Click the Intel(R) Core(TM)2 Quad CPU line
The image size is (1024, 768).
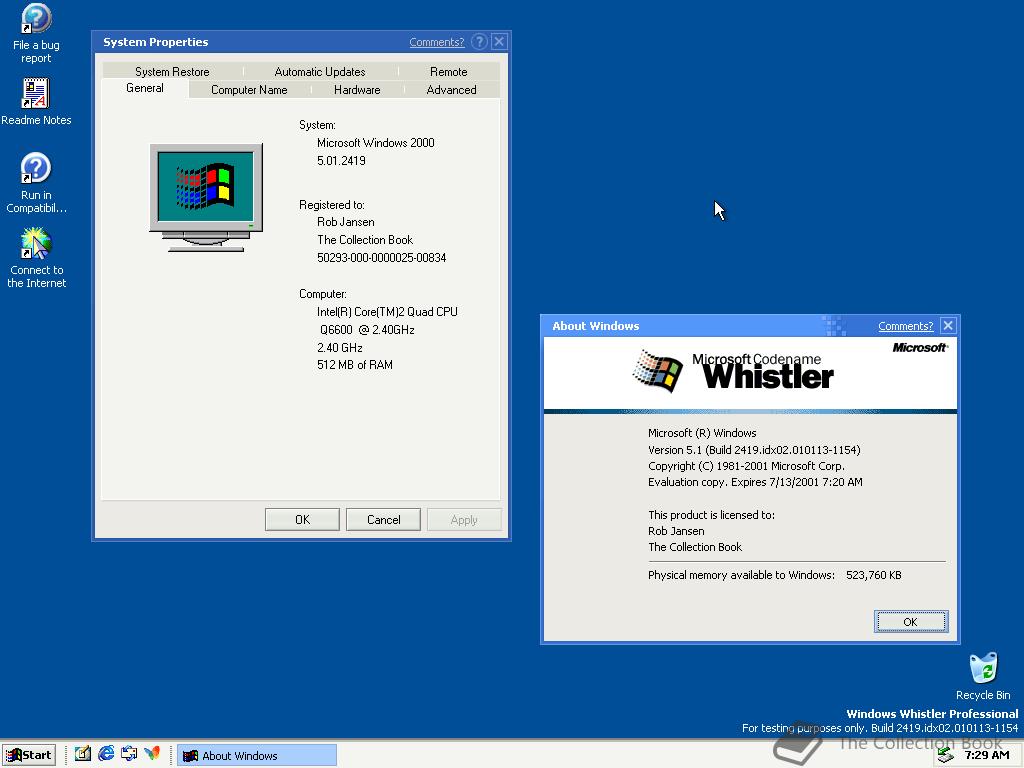tap(387, 312)
